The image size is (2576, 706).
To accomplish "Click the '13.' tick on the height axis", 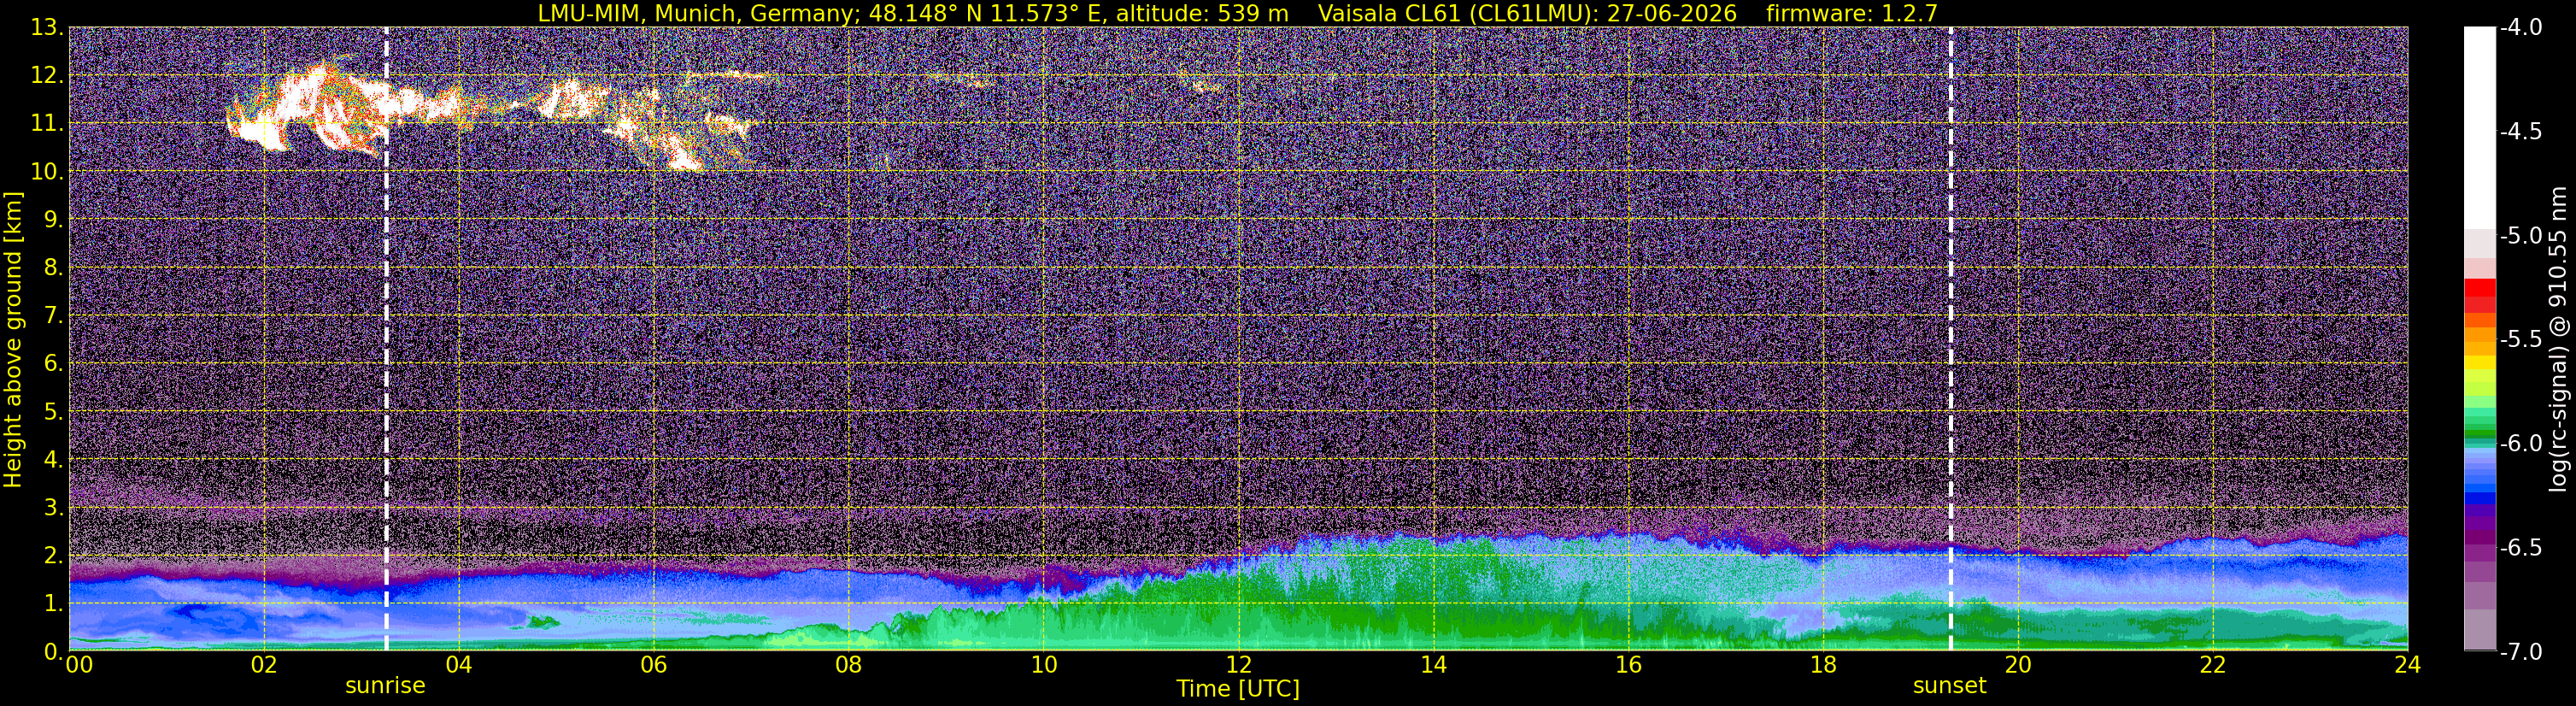I will [x=47, y=28].
